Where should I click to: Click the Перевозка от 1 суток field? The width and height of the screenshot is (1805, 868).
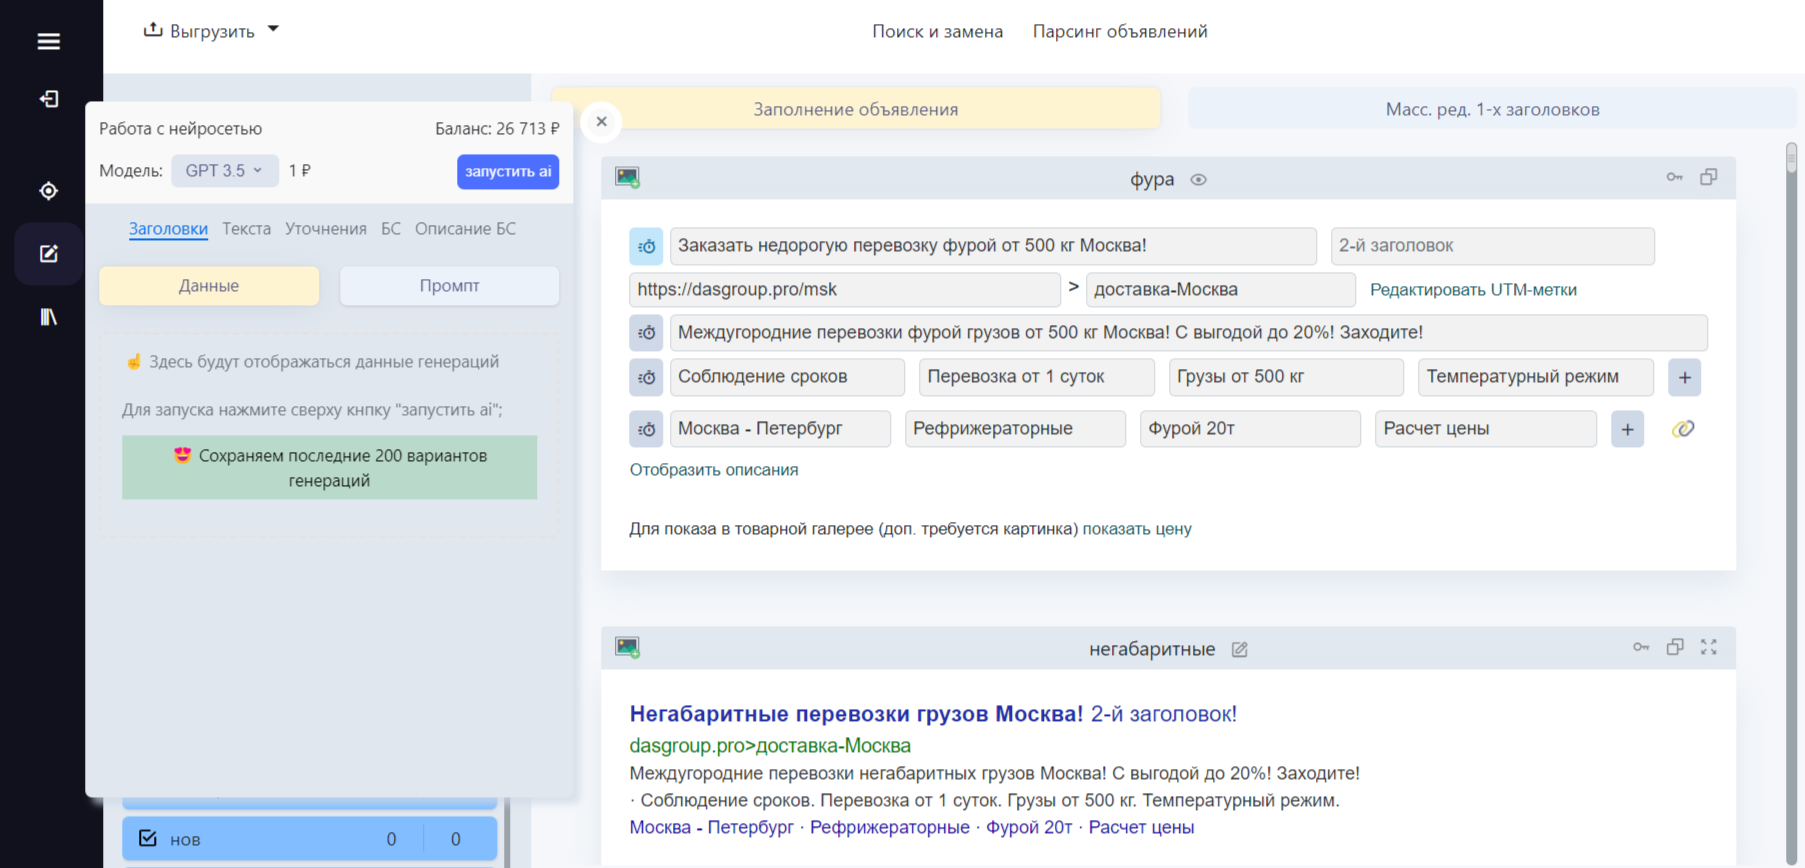[x=1036, y=377]
